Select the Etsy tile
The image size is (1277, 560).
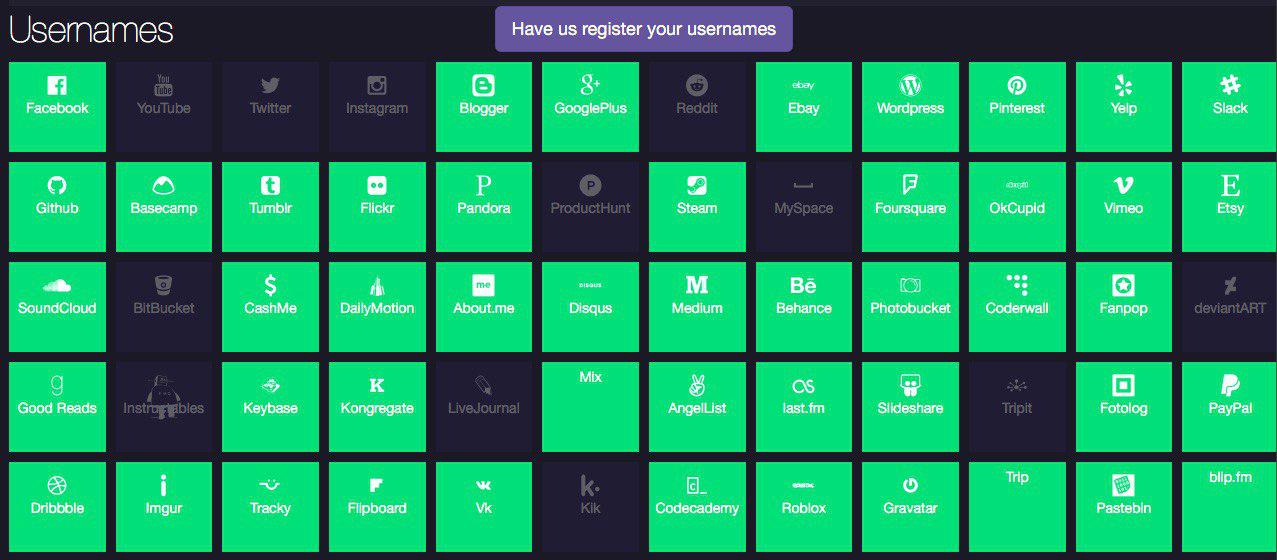tap(1230, 207)
